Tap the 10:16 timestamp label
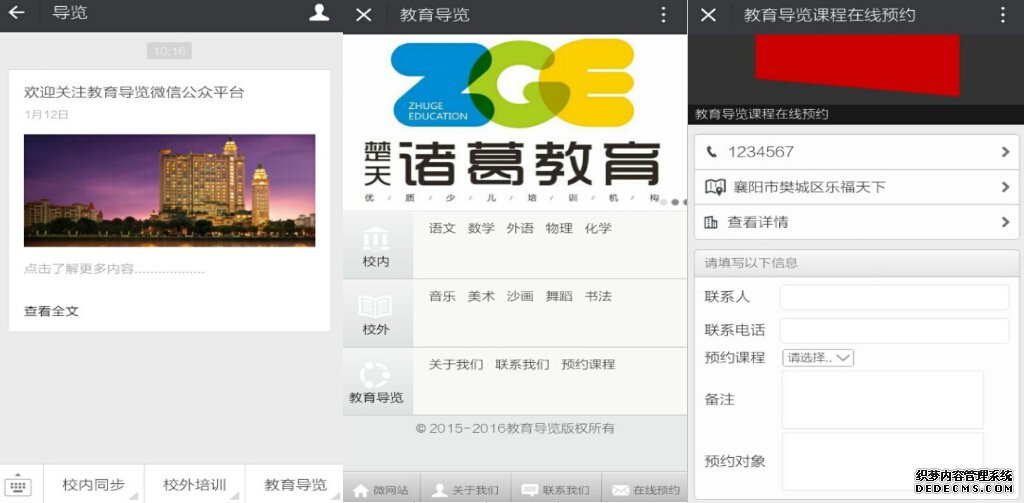 (169, 51)
